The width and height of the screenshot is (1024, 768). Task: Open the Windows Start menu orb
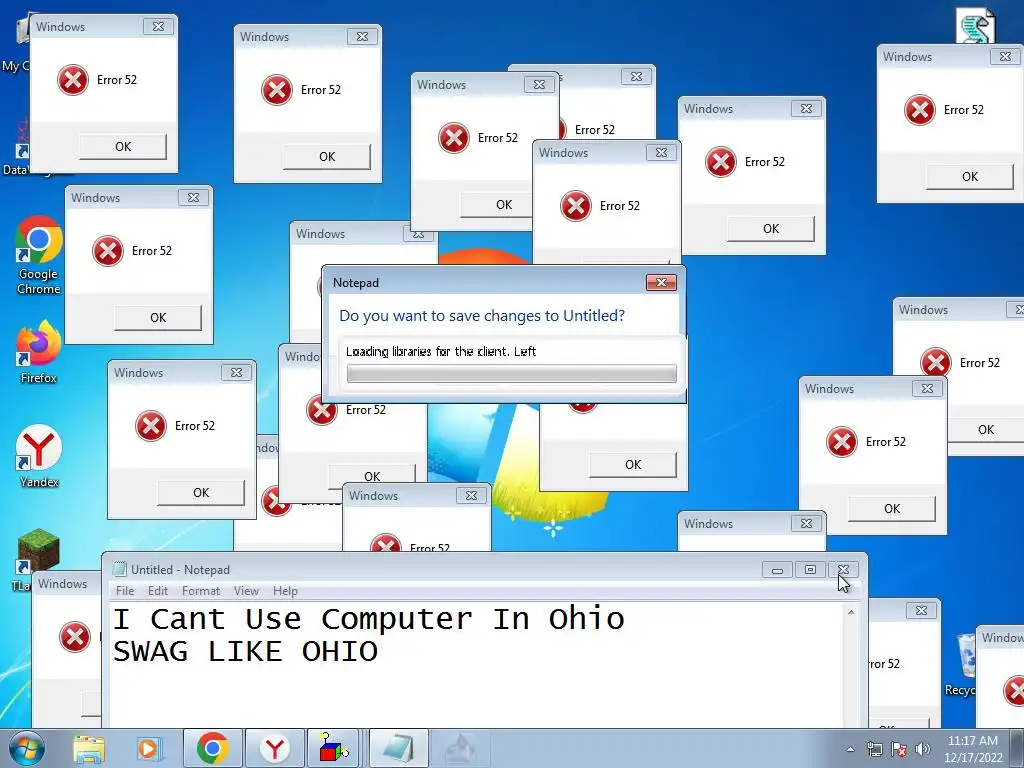[27, 749]
